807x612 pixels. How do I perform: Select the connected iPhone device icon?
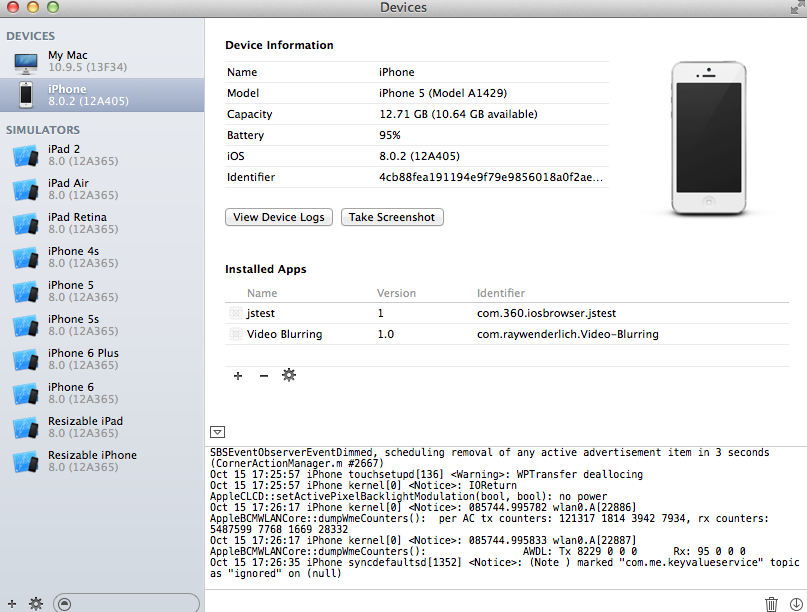pyautogui.click(x=26, y=95)
